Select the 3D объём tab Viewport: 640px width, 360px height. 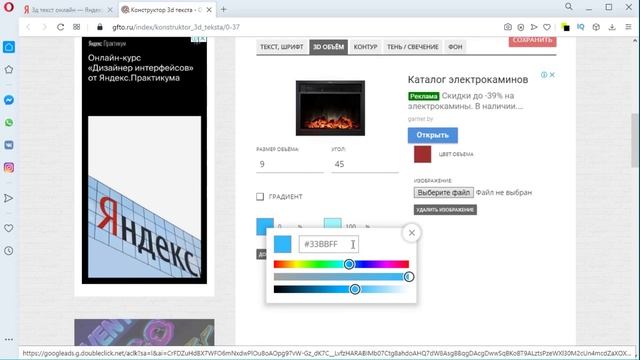pos(328,47)
